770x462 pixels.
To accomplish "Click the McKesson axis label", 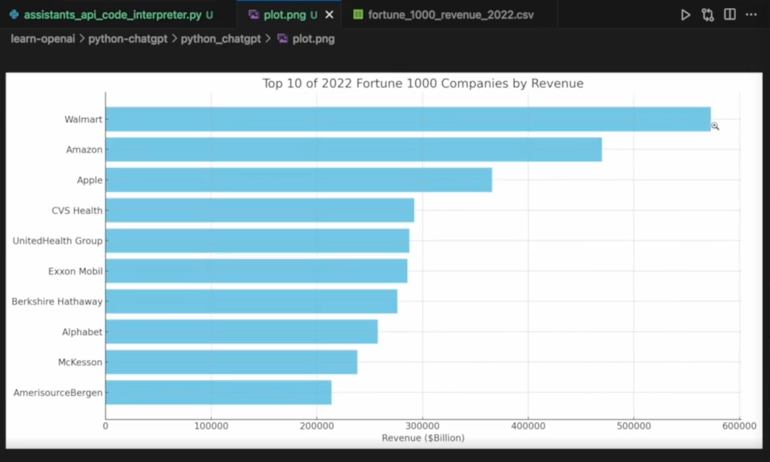I will (80, 362).
